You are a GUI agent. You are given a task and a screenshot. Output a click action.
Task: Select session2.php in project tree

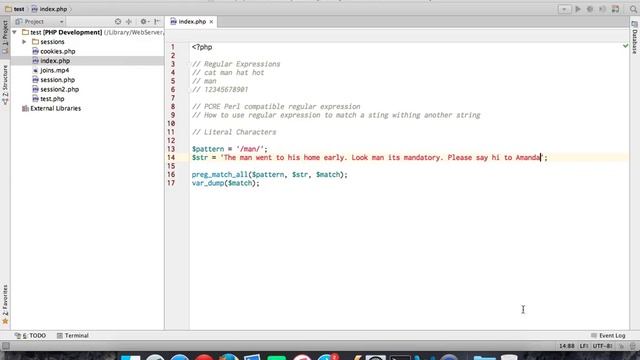(60, 89)
